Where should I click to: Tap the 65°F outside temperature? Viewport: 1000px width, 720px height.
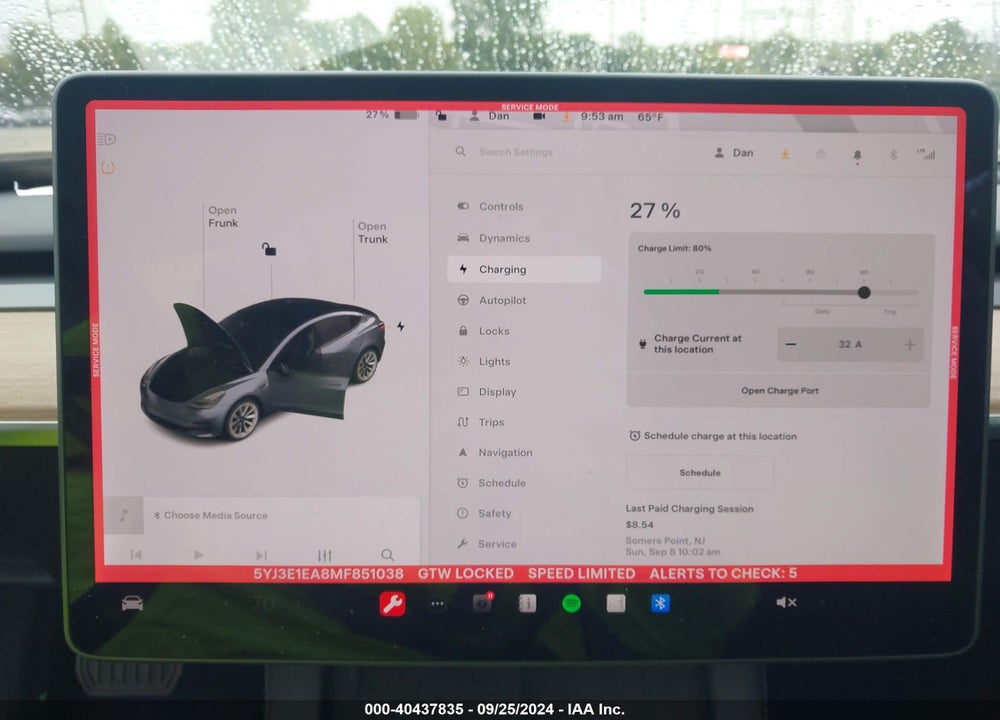(x=650, y=117)
